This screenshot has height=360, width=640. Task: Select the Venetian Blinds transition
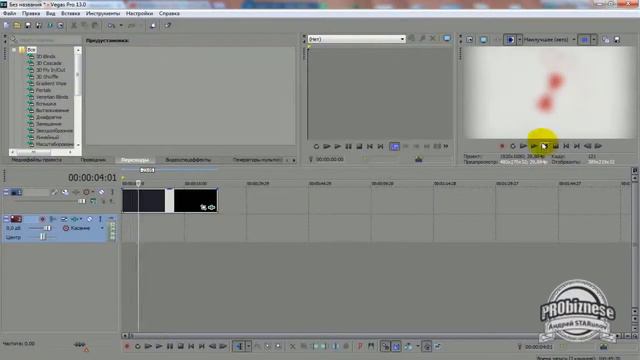(52, 97)
